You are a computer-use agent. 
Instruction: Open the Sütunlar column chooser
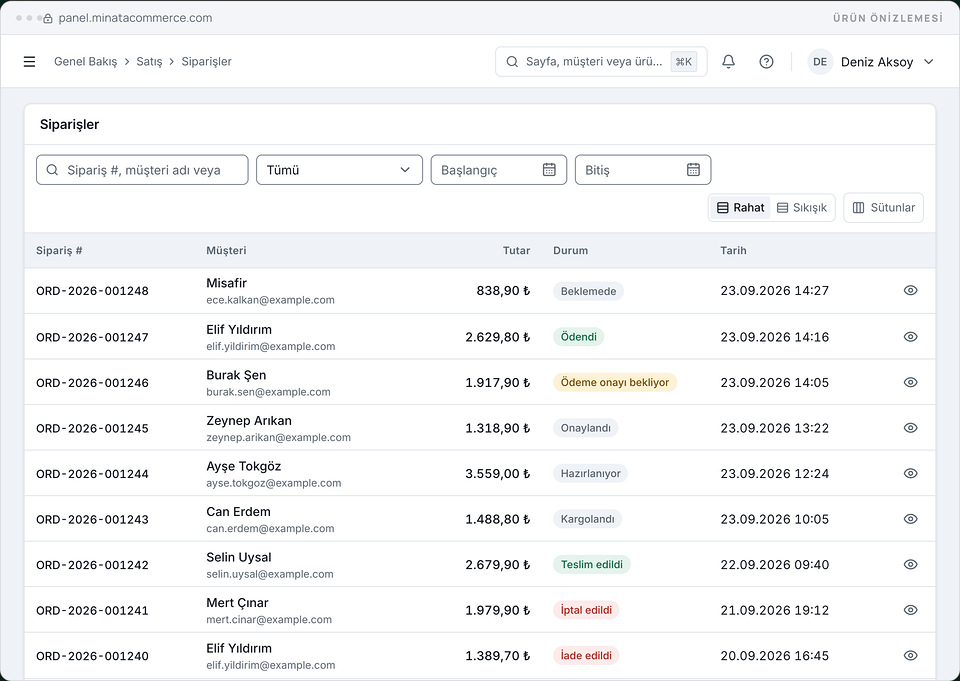click(x=883, y=208)
